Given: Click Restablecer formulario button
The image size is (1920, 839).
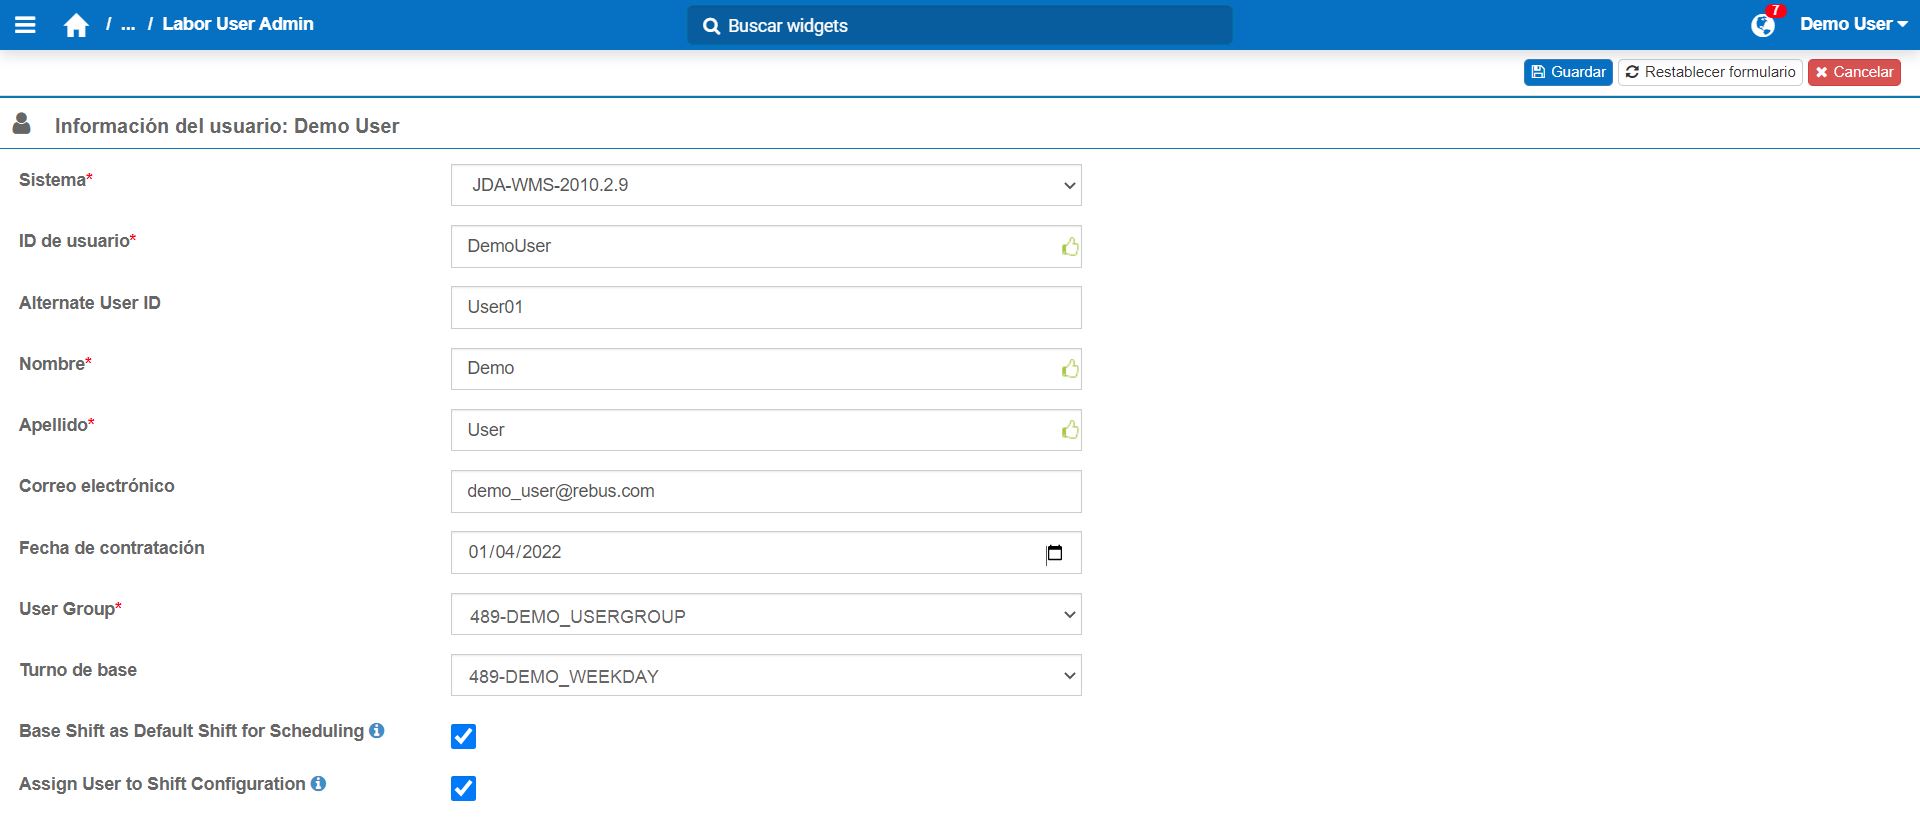Looking at the screenshot, I should (x=1710, y=72).
